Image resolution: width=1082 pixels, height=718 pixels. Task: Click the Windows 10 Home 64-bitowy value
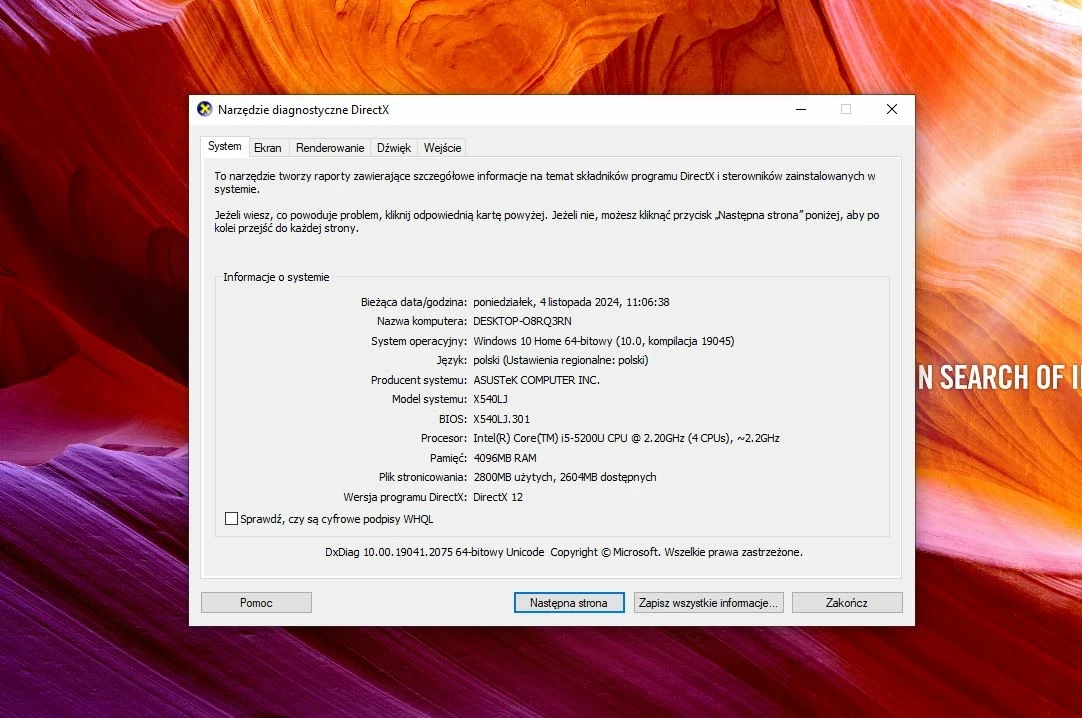coord(604,341)
